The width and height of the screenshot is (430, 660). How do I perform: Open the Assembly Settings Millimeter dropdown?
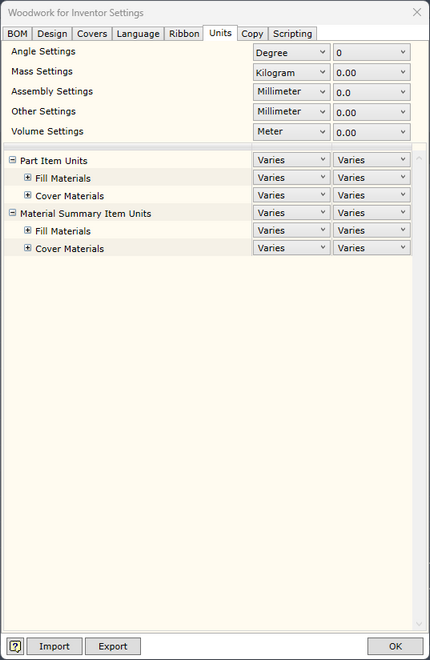point(292,92)
